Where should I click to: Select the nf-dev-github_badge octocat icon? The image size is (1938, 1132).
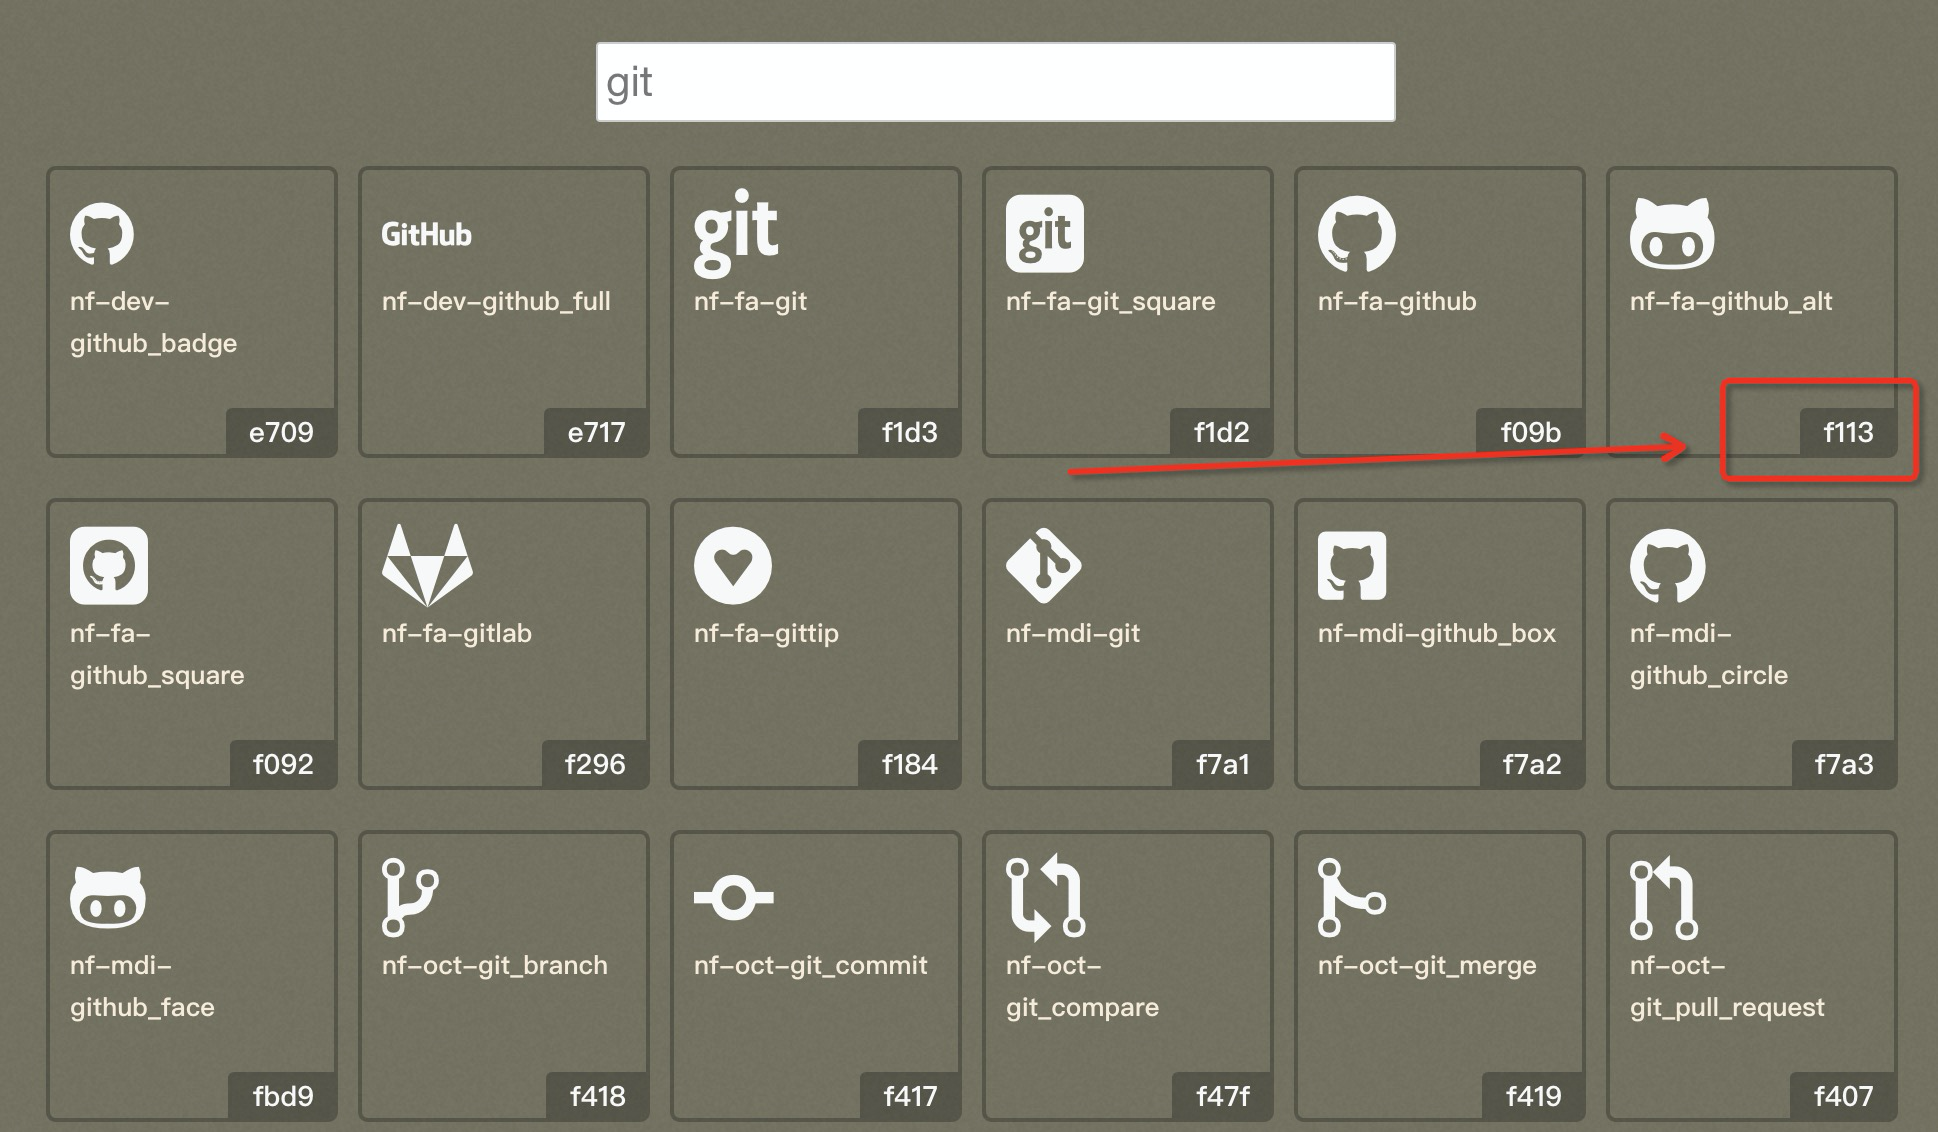click(102, 234)
